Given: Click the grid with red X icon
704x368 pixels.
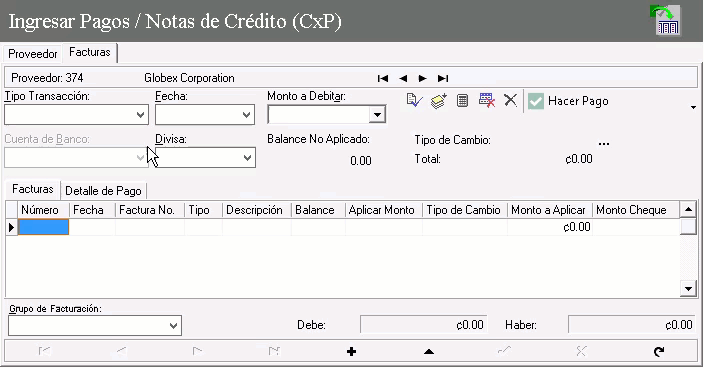Looking at the screenshot, I should click(487, 101).
